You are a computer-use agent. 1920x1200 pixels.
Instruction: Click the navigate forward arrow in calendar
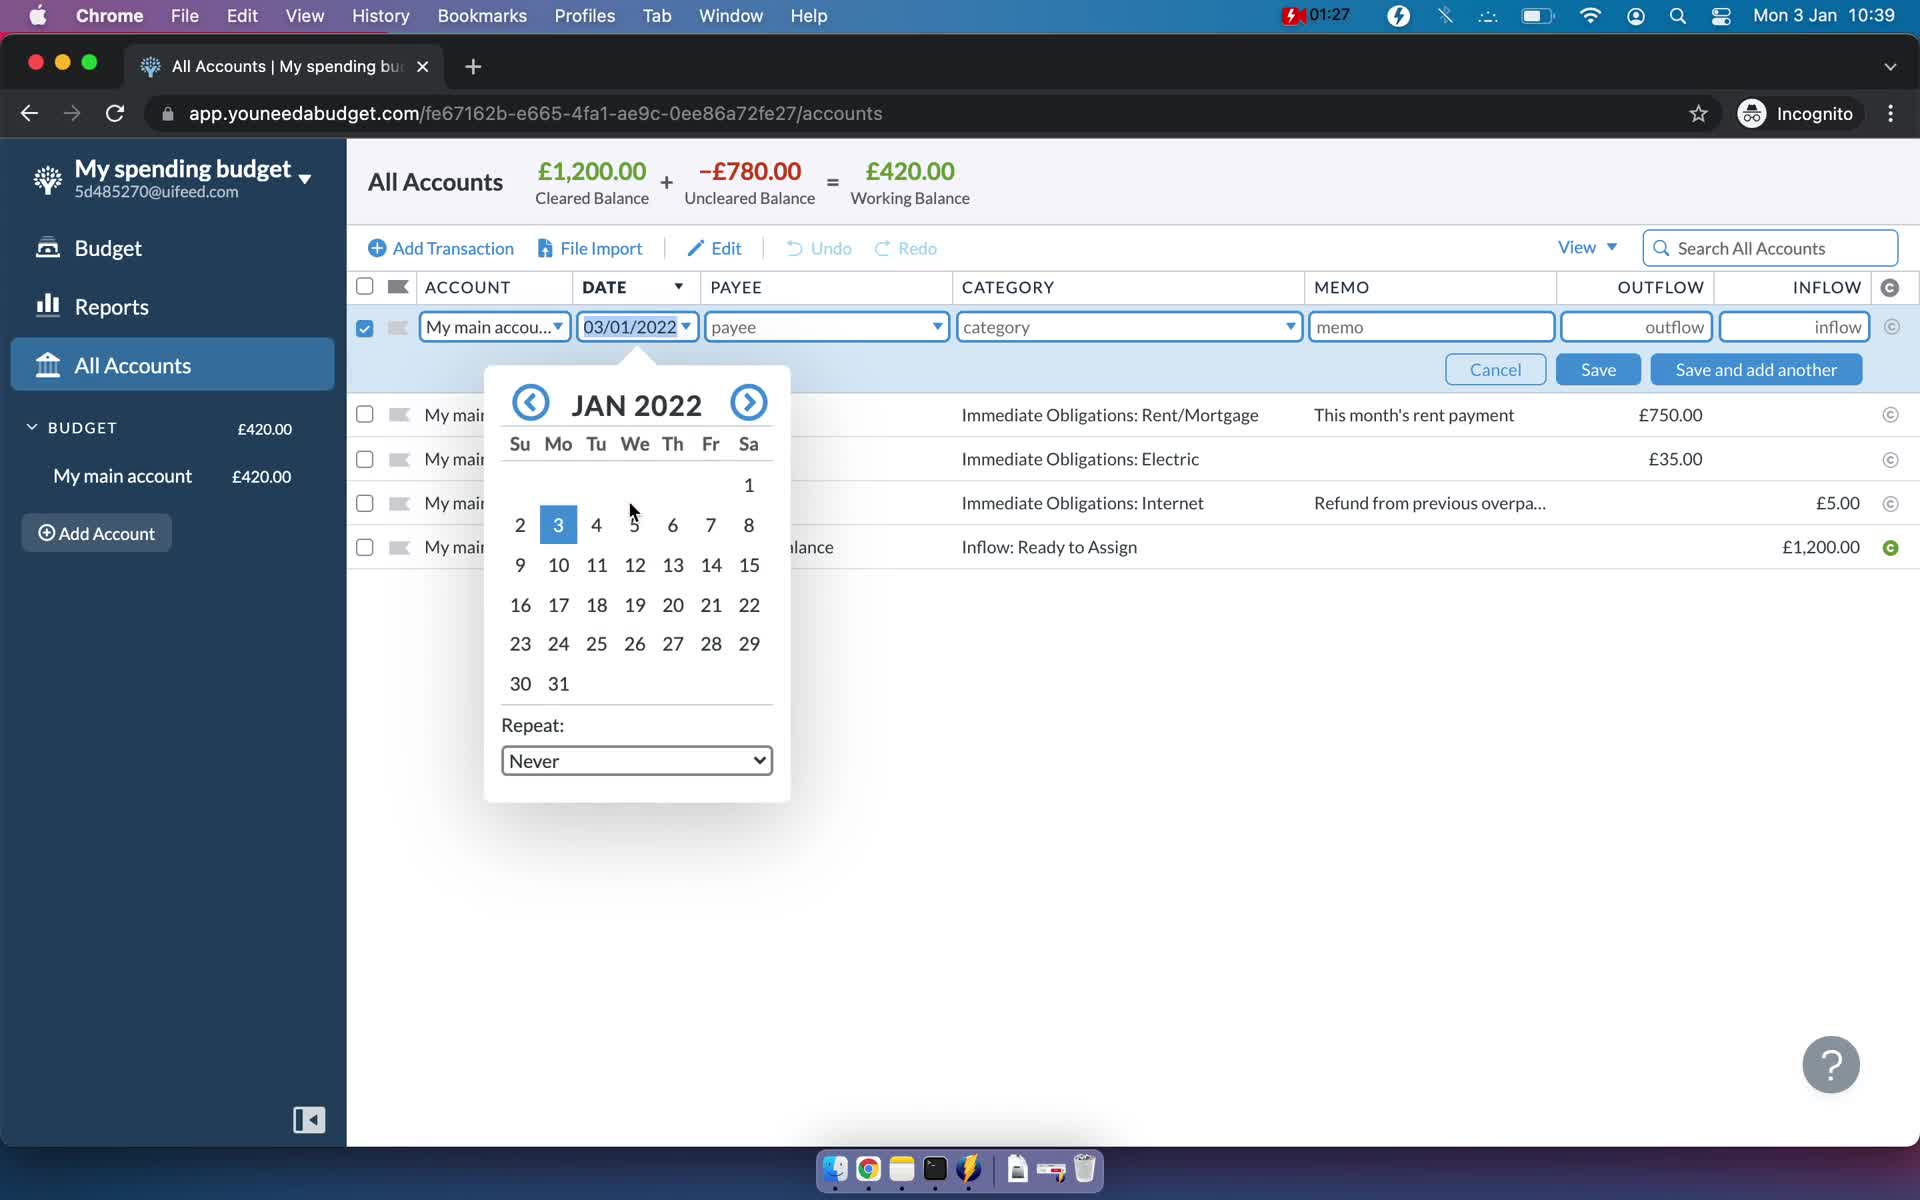point(748,402)
